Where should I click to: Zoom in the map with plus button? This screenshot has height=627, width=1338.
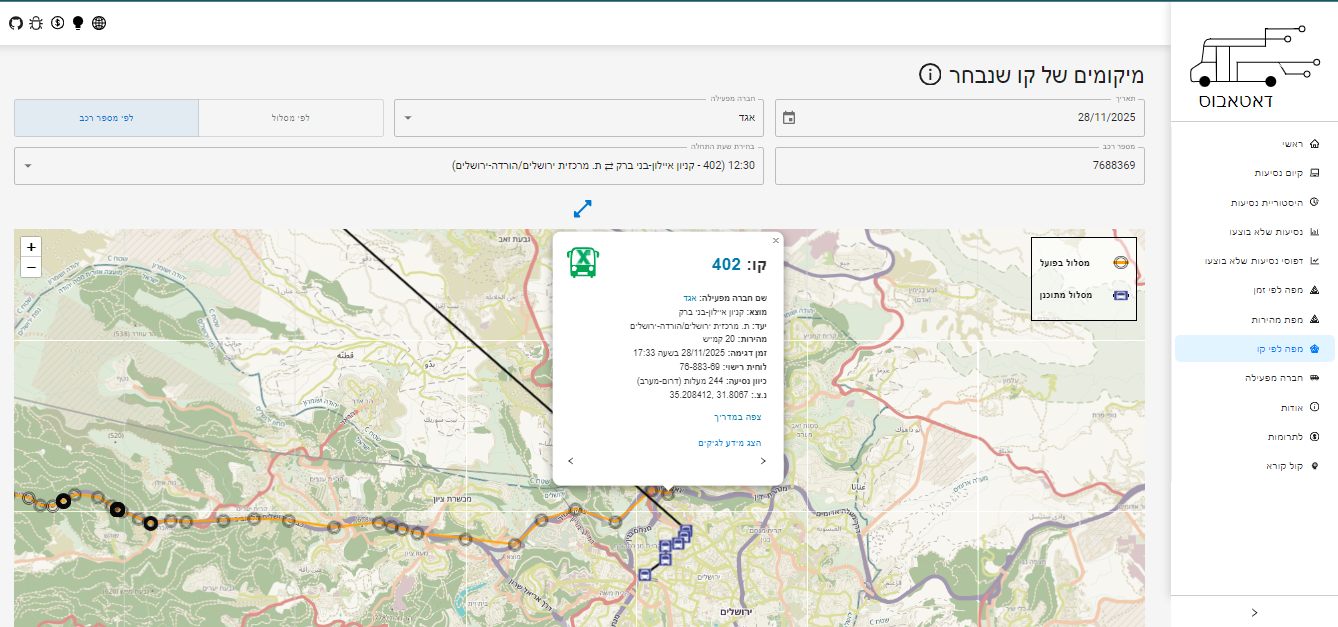pos(31,247)
